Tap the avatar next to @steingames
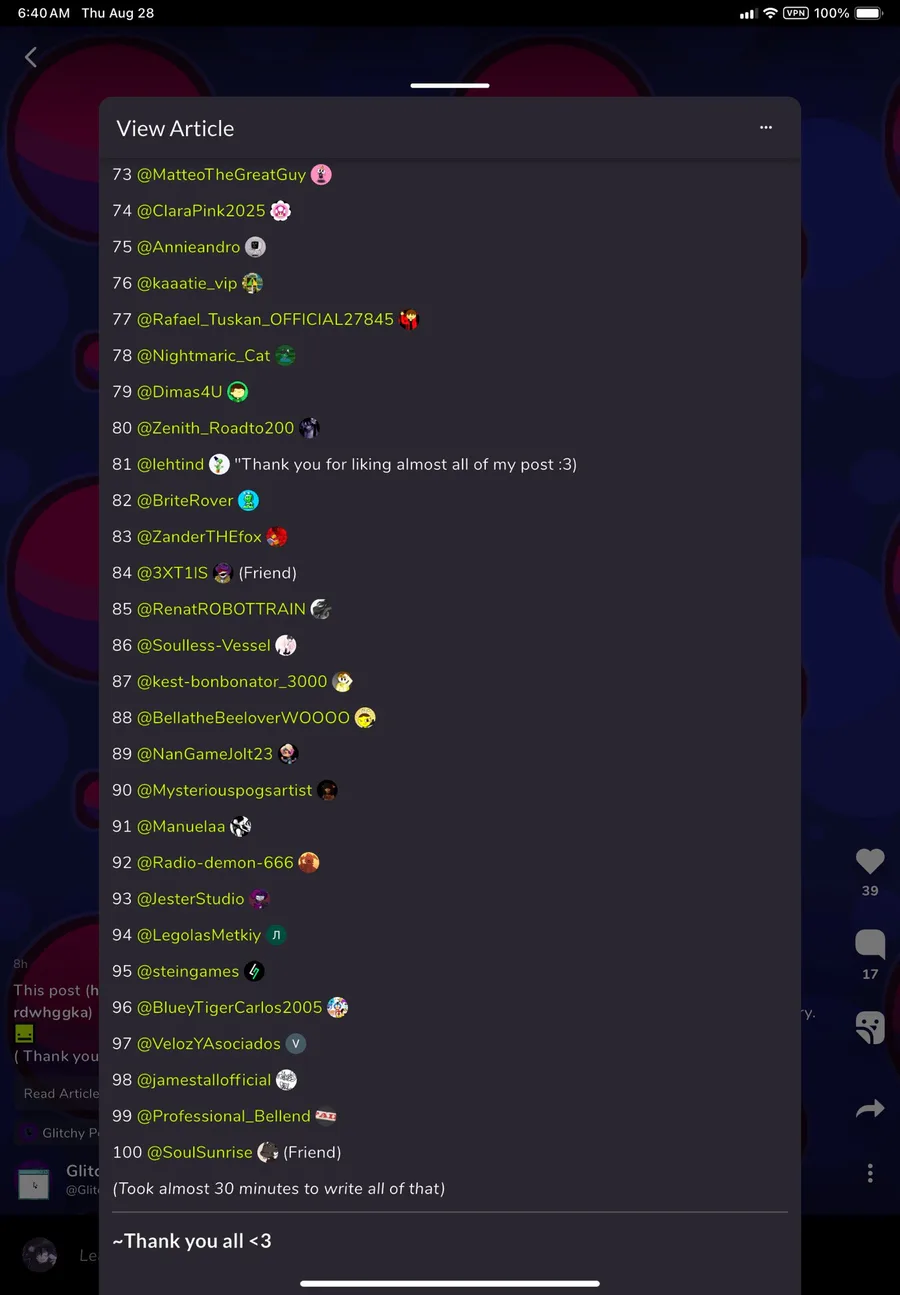 (254, 971)
